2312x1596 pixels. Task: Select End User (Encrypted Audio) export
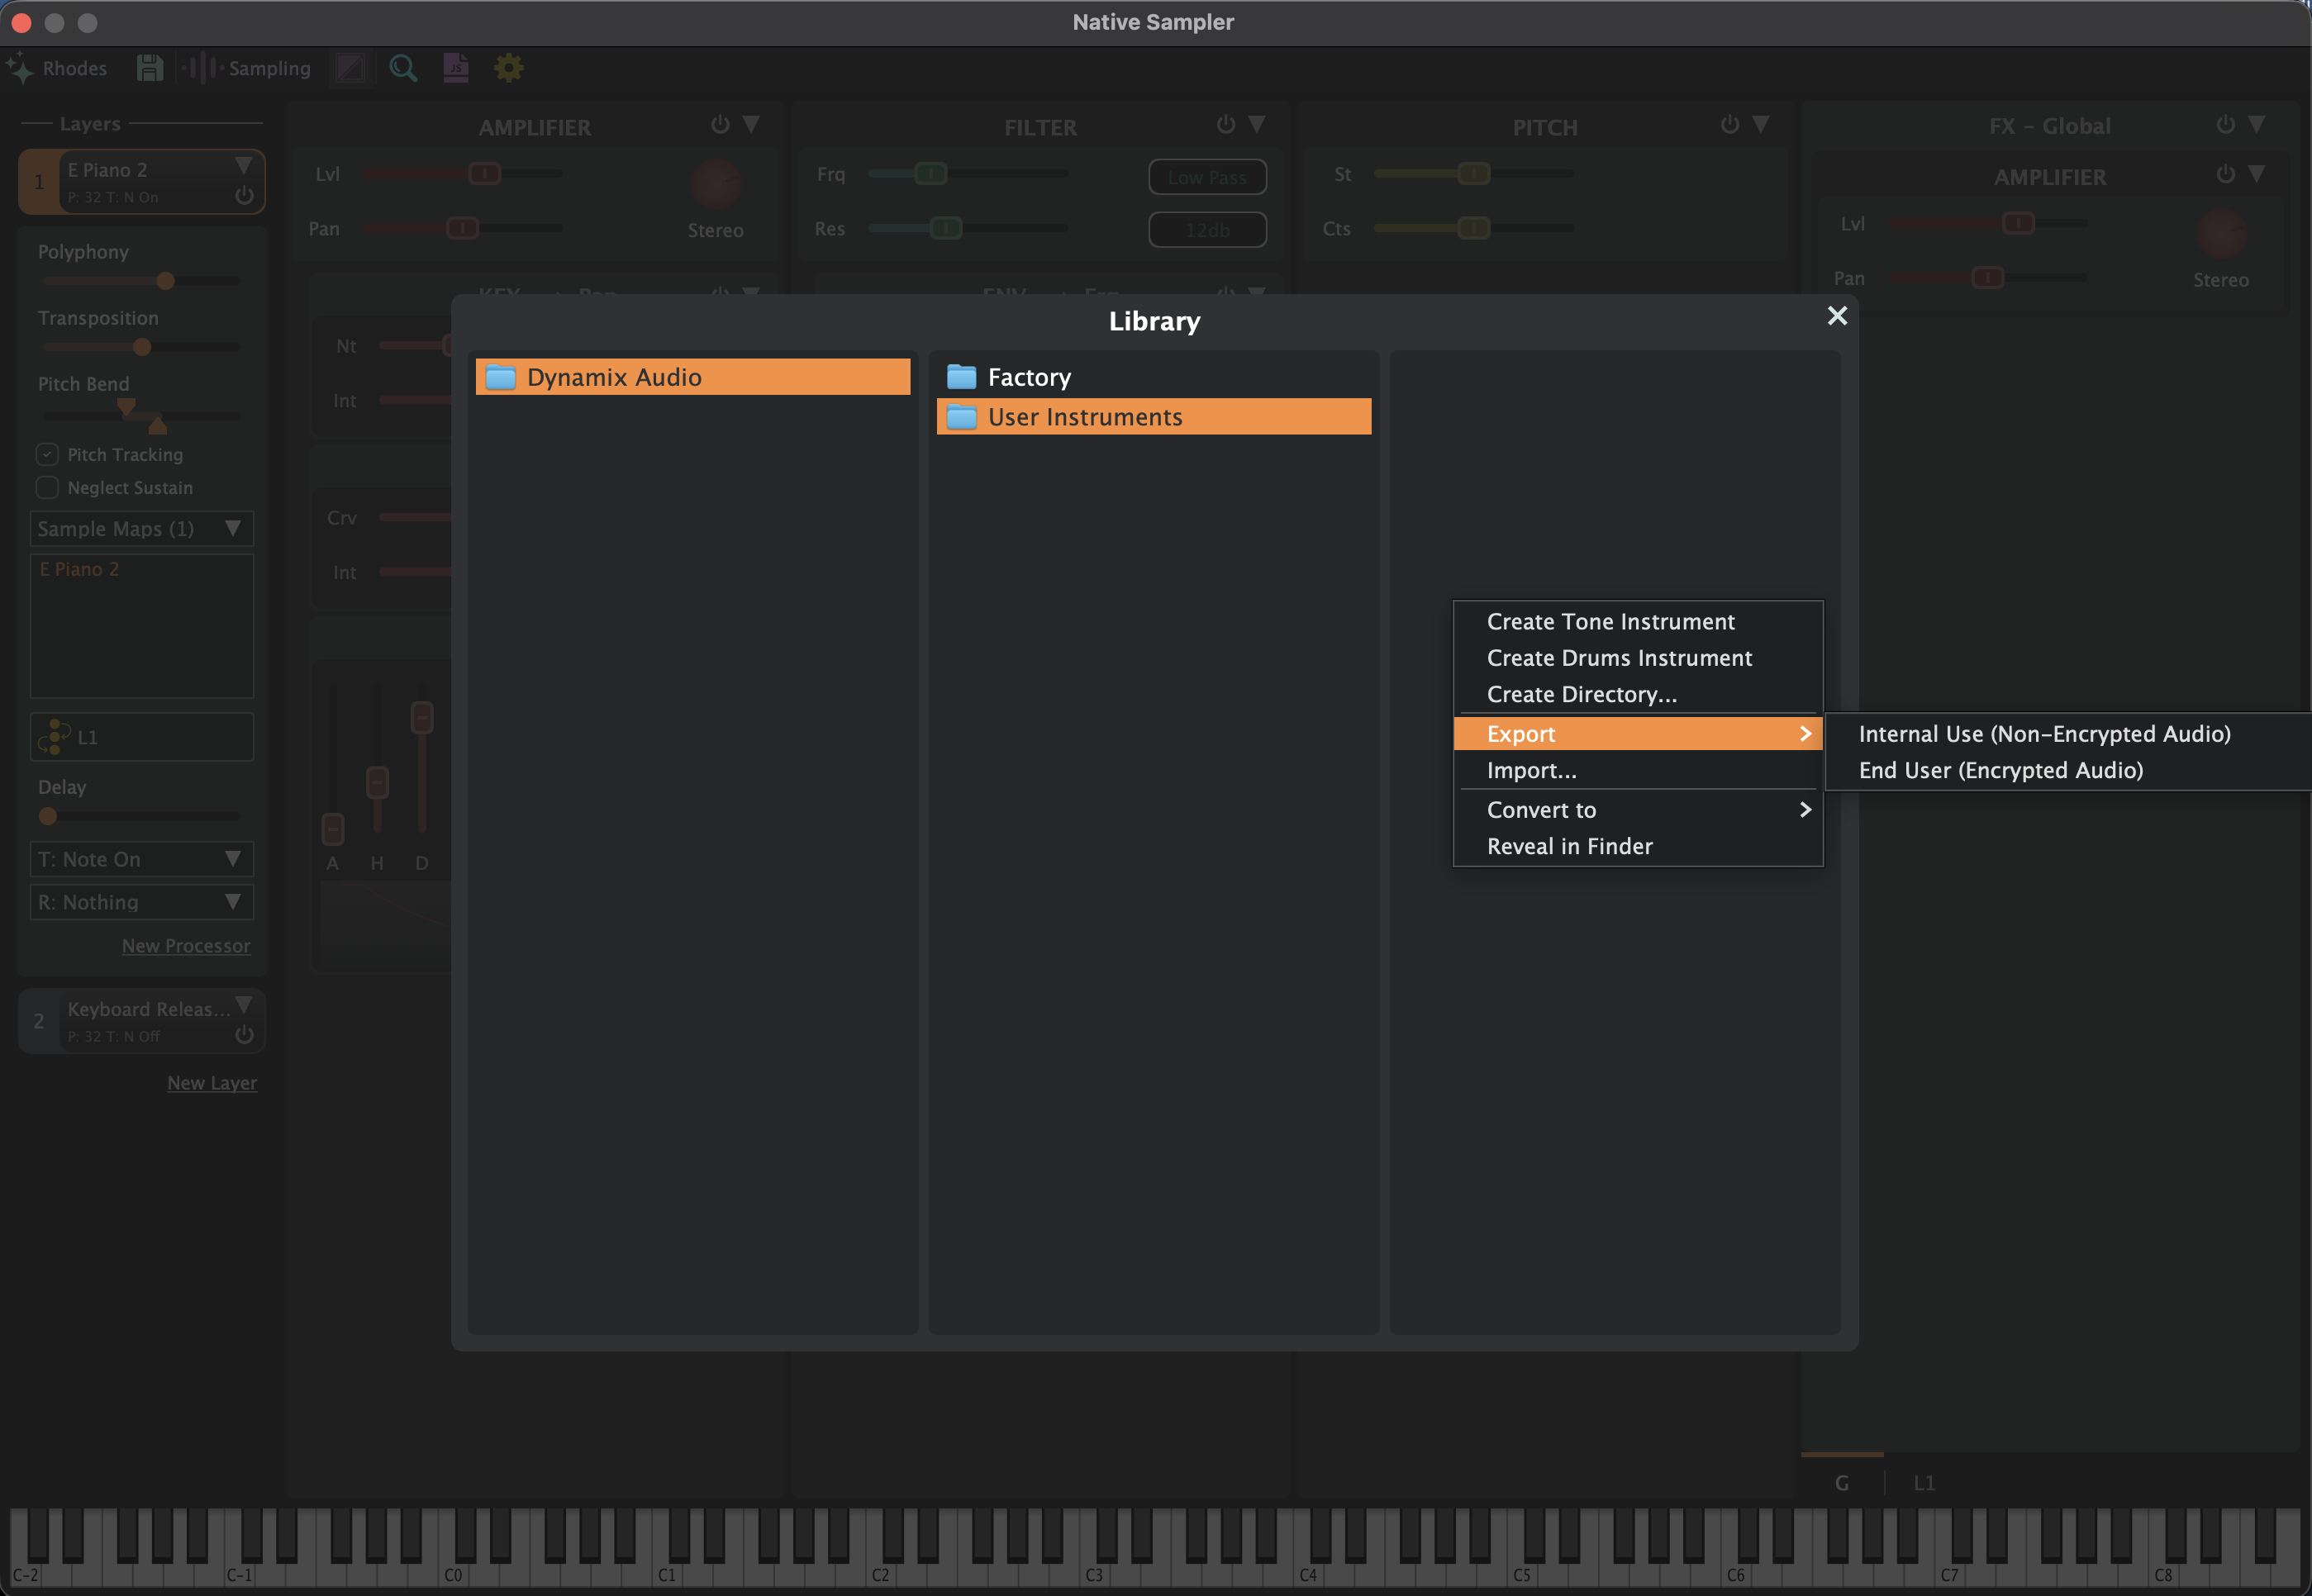pos(2000,770)
